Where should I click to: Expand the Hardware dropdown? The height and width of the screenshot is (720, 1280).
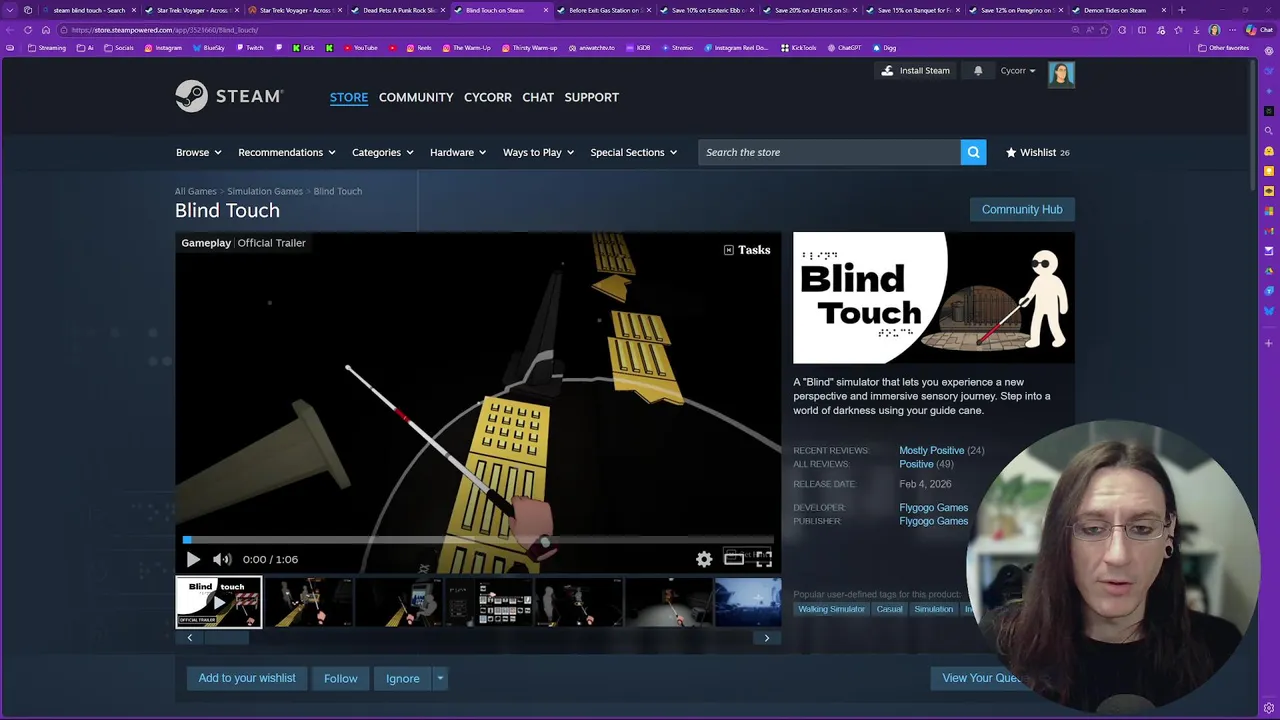(457, 152)
